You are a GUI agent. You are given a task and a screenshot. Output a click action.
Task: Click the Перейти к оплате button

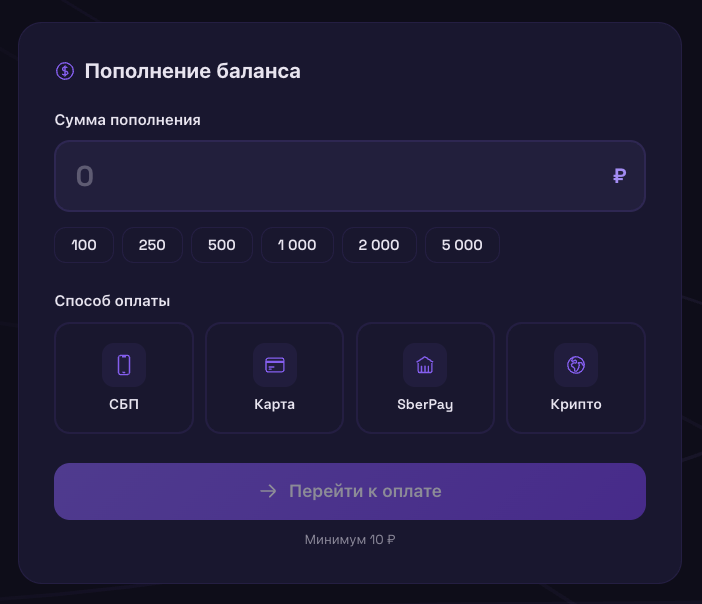click(x=350, y=491)
